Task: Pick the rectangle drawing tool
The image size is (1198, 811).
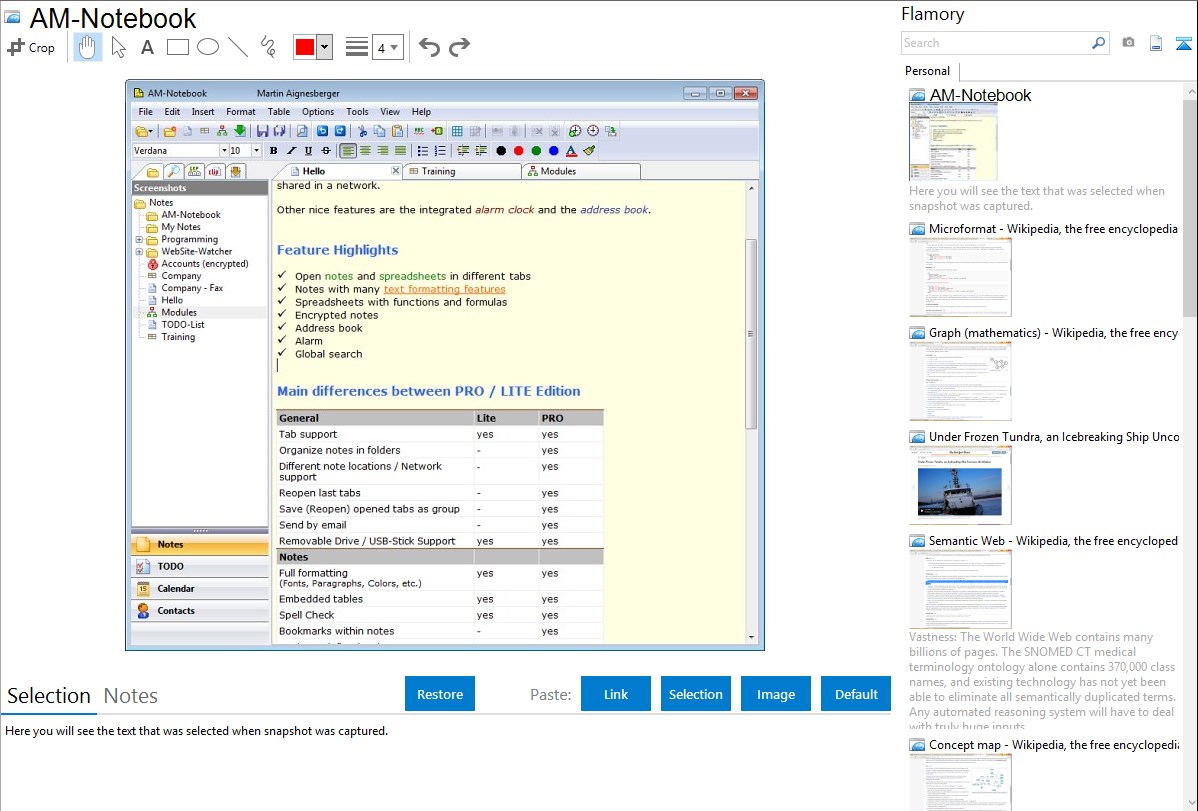Action: coord(177,47)
